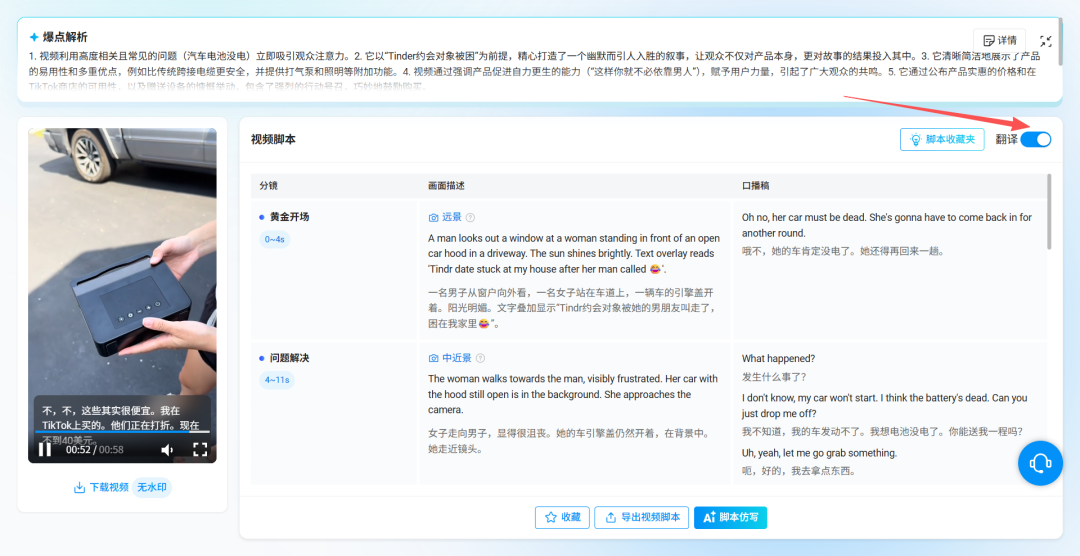The width and height of the screenshot is (1080, 556).
Task: Toggle the 翻译 translation switch
Action: (1035, 139)
